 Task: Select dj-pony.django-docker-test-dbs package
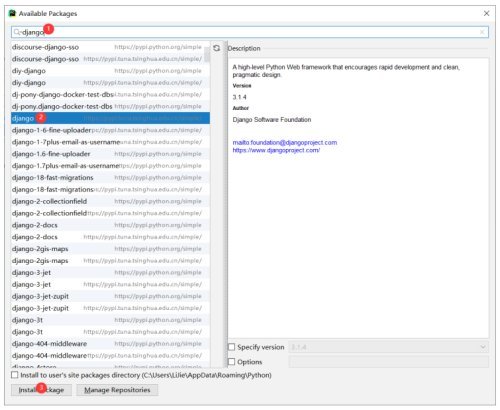110,106
